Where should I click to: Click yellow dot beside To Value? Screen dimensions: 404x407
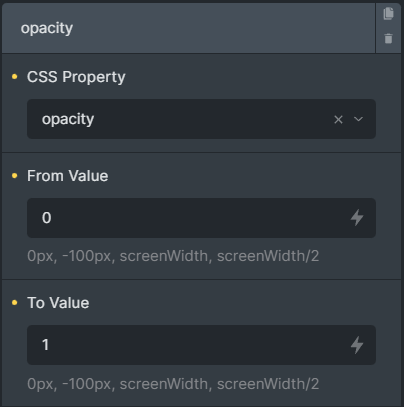(14, 302)
